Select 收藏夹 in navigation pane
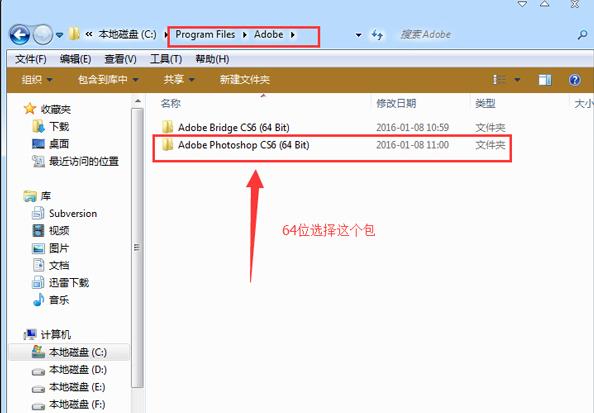 56,110
